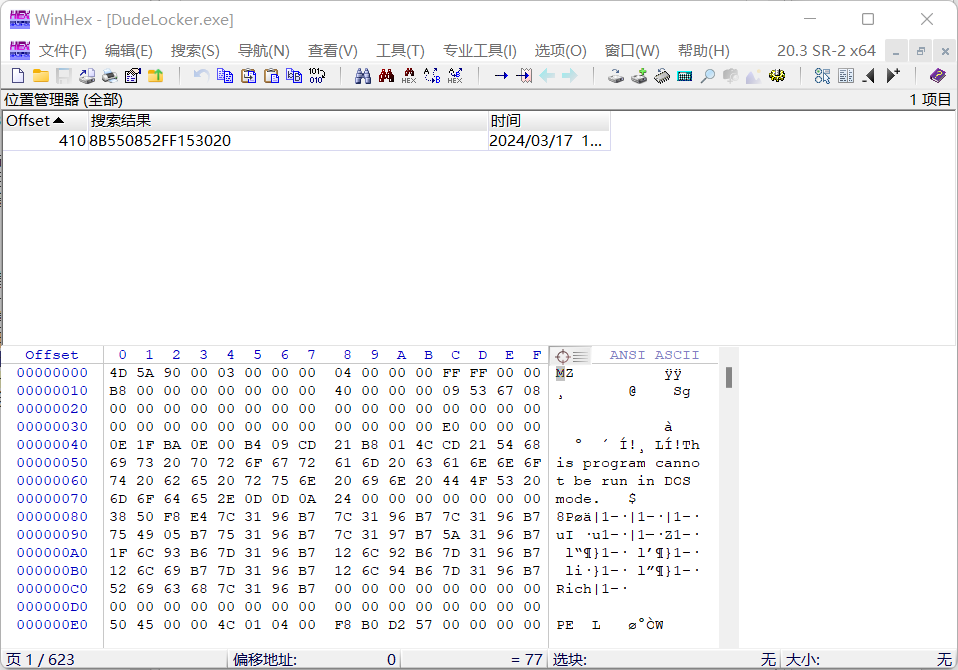
Task: Click the Copy Block icon
Action: (225, 76)
